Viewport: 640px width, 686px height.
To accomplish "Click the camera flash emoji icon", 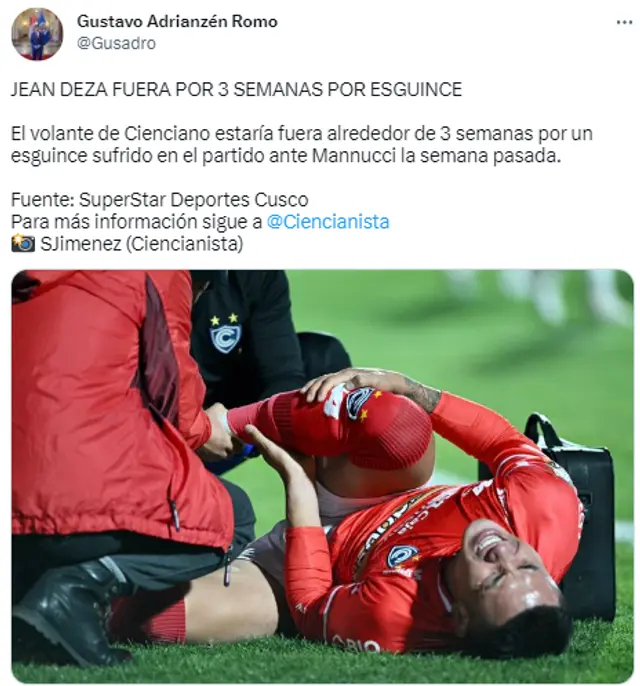I will click(x=23, y=243).
